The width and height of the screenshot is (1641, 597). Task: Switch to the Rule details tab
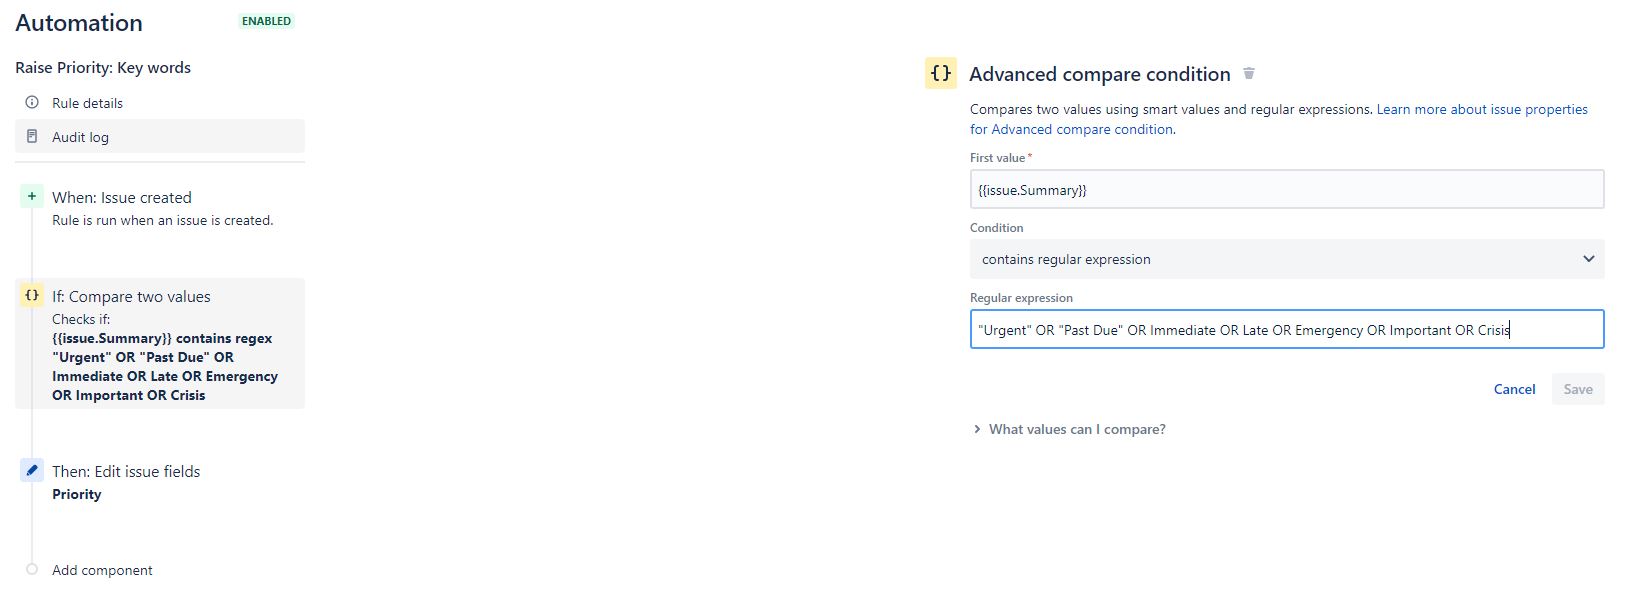(x=87, y=102)
